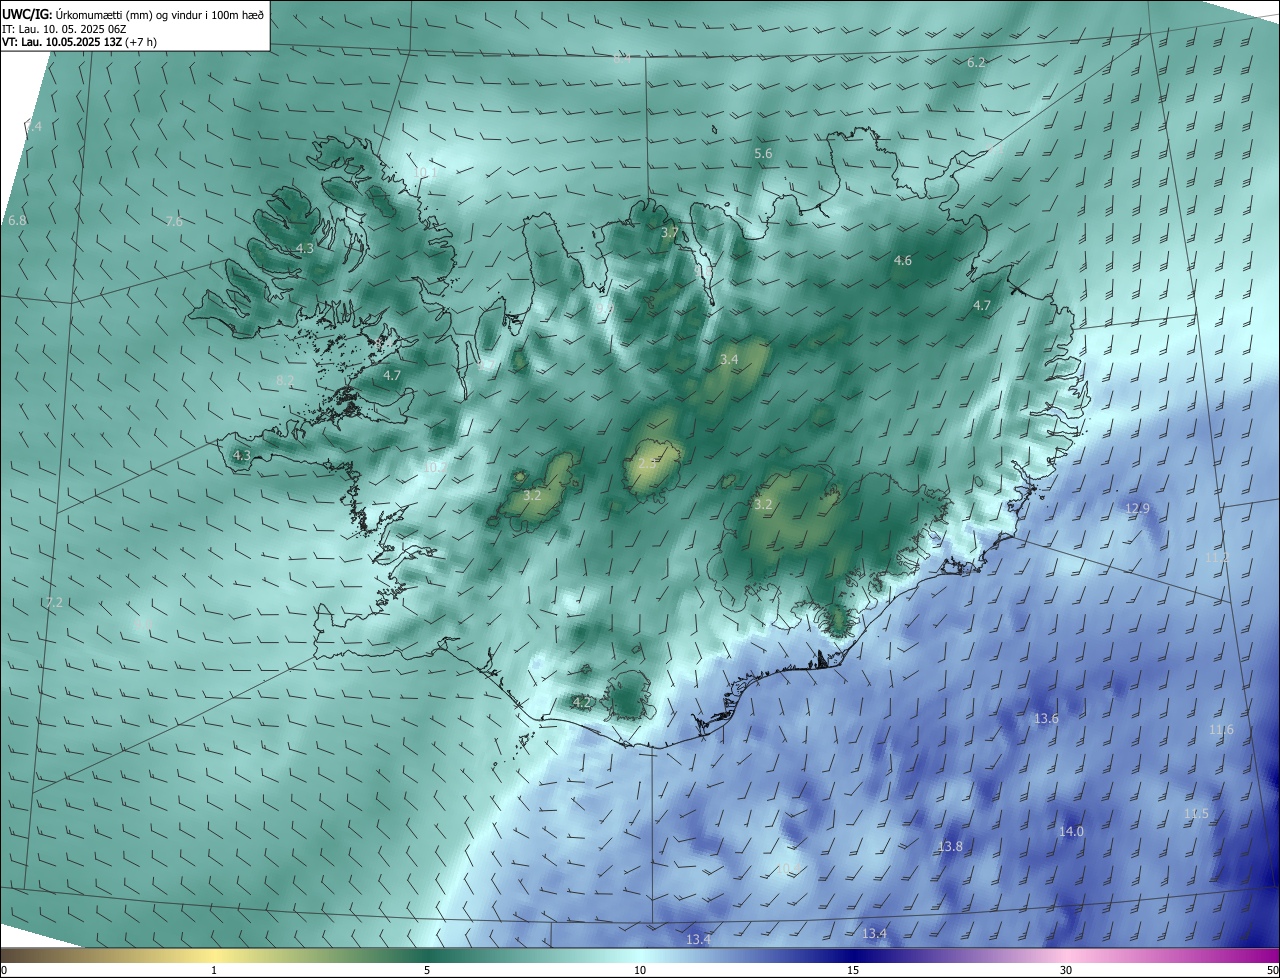
Task: Select the 6.2 value label on the map
Action: point(976,62)
